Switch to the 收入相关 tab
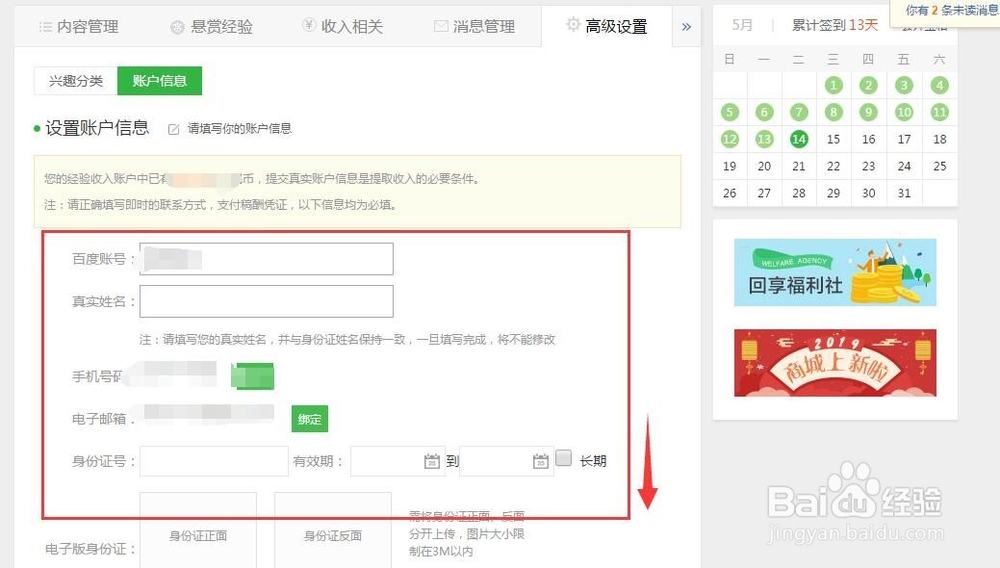This screenshot has height=568, width=1000. point(342,26)
